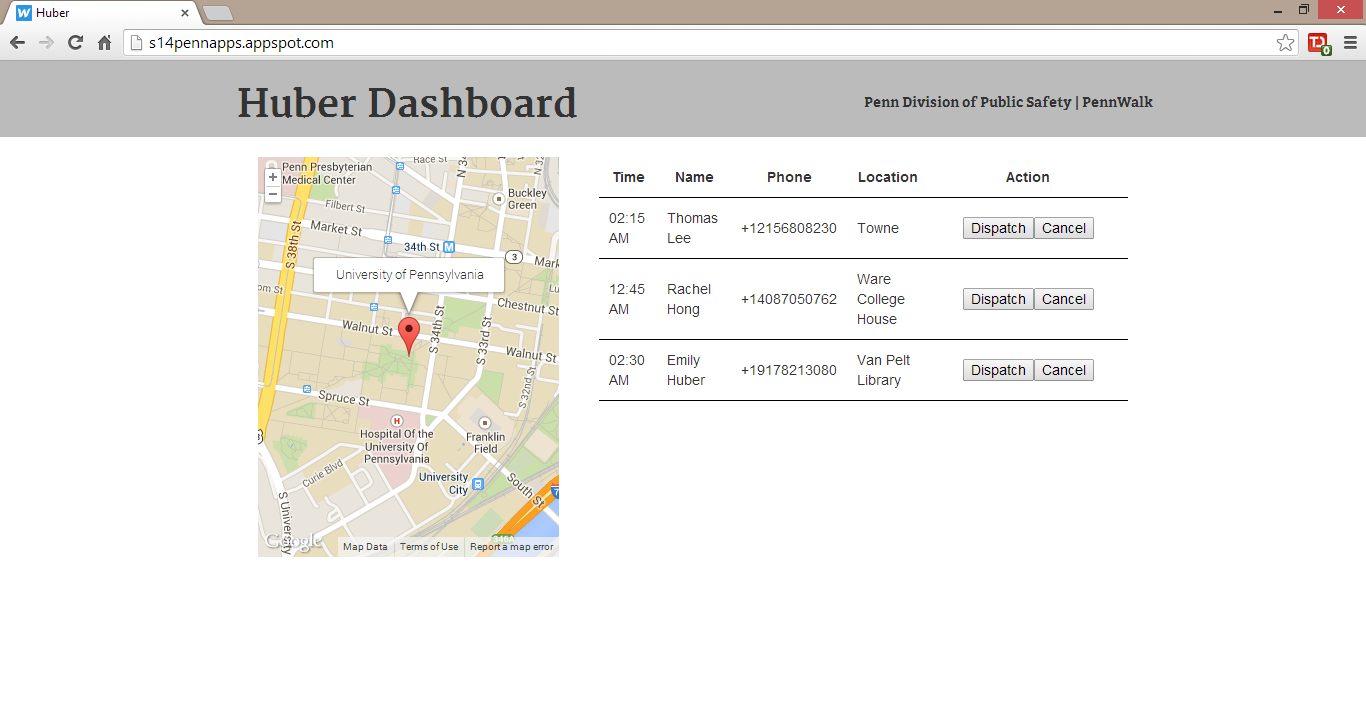
Task: Click the name Rachel Hong
Action: tap(689, 299)
